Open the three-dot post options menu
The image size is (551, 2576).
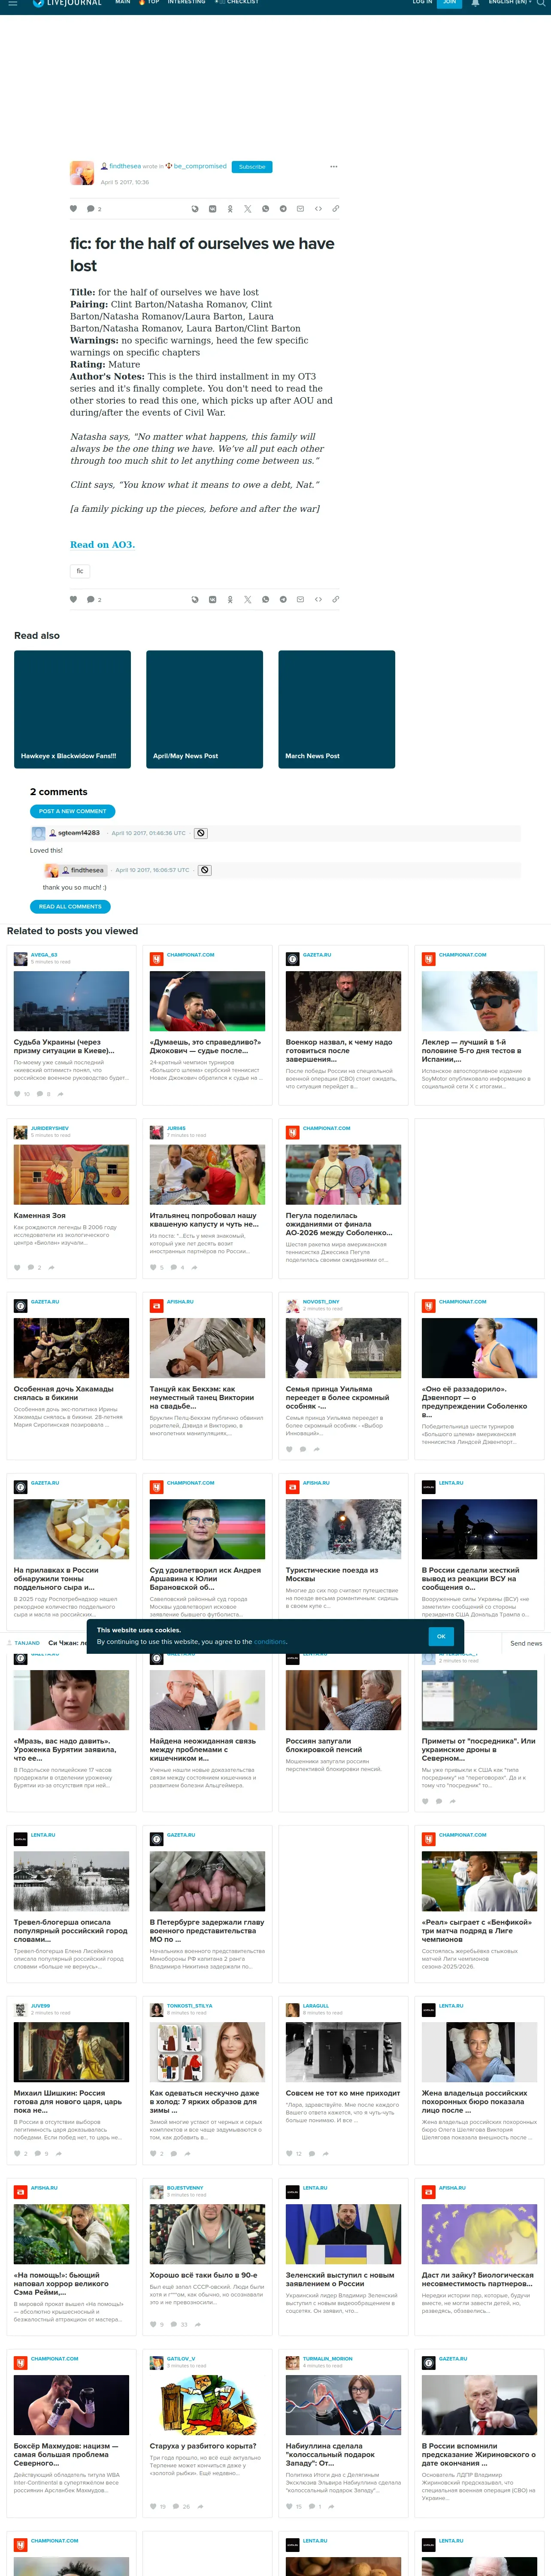click(x=334, y=167)
